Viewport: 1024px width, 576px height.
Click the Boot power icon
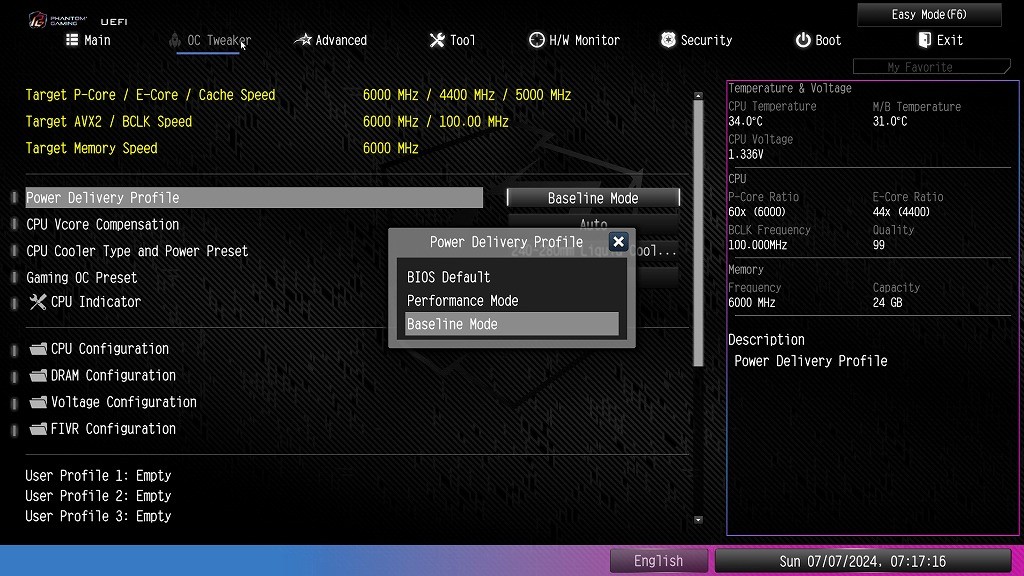803,40
